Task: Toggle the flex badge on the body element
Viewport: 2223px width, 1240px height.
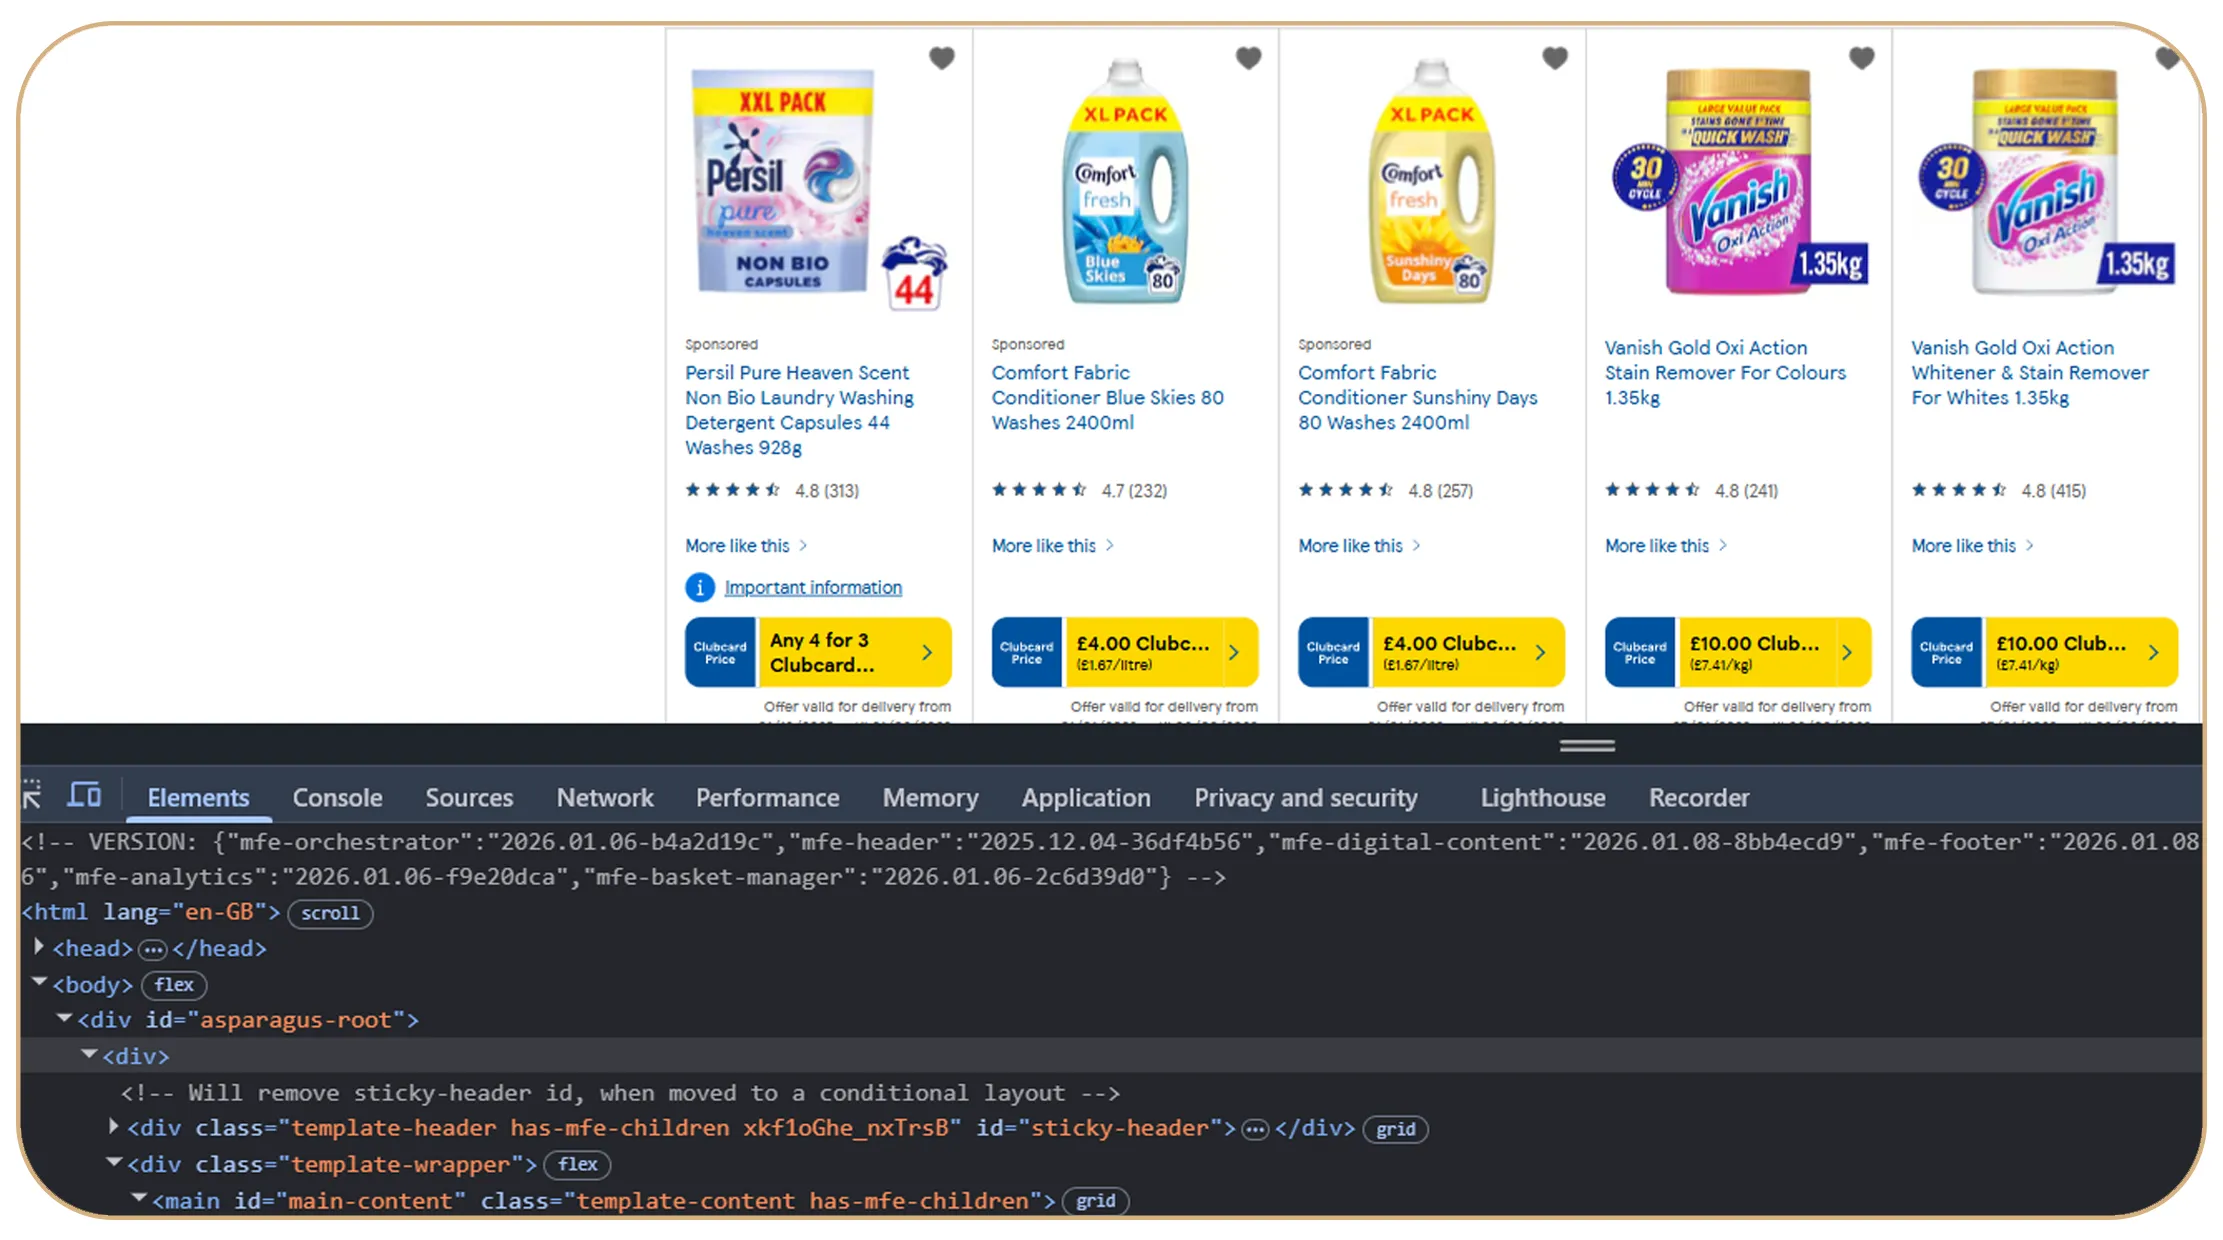Action: click(173, 985)
